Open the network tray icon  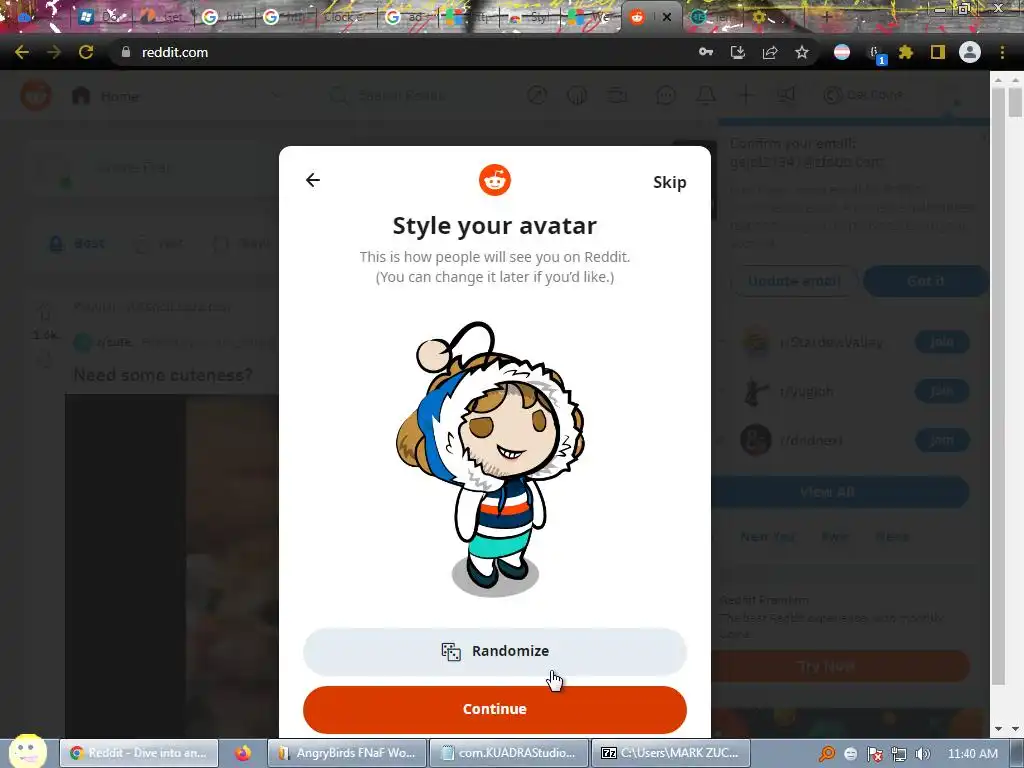pos(899,754)
